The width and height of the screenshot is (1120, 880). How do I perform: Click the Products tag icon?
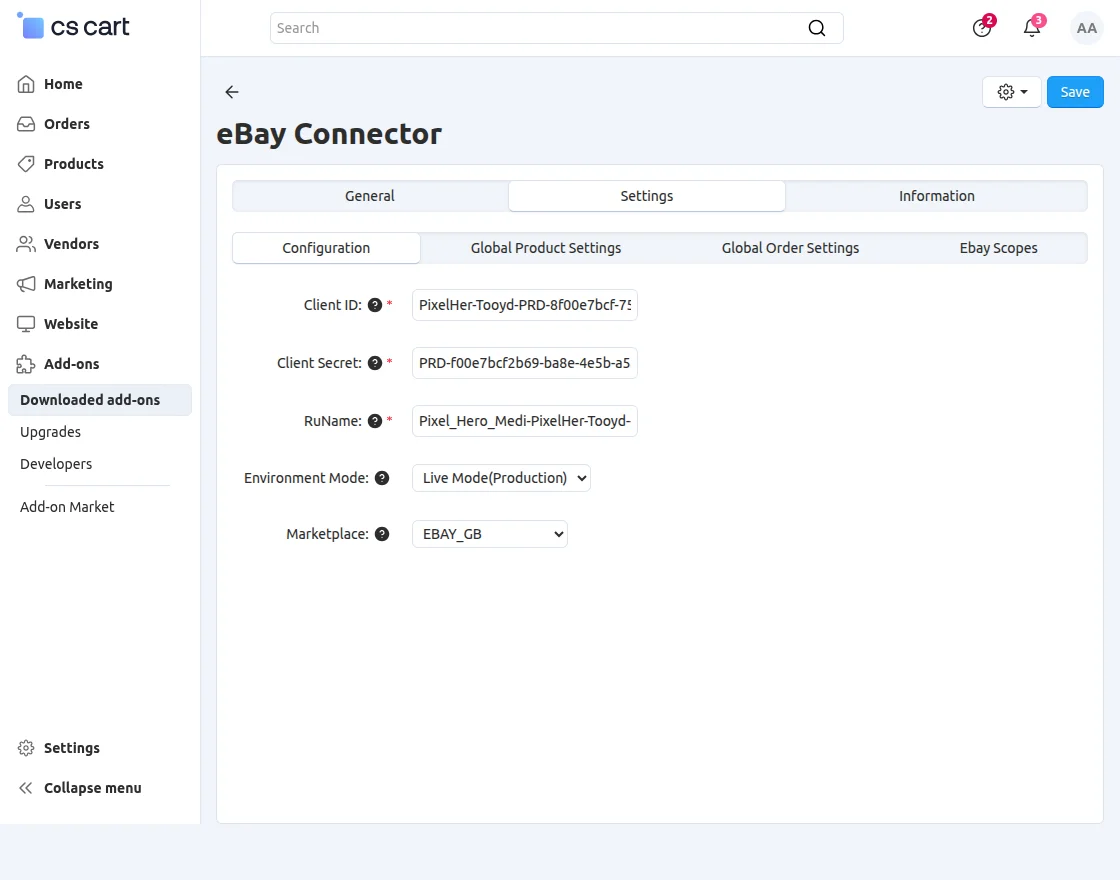click(26, 164)
